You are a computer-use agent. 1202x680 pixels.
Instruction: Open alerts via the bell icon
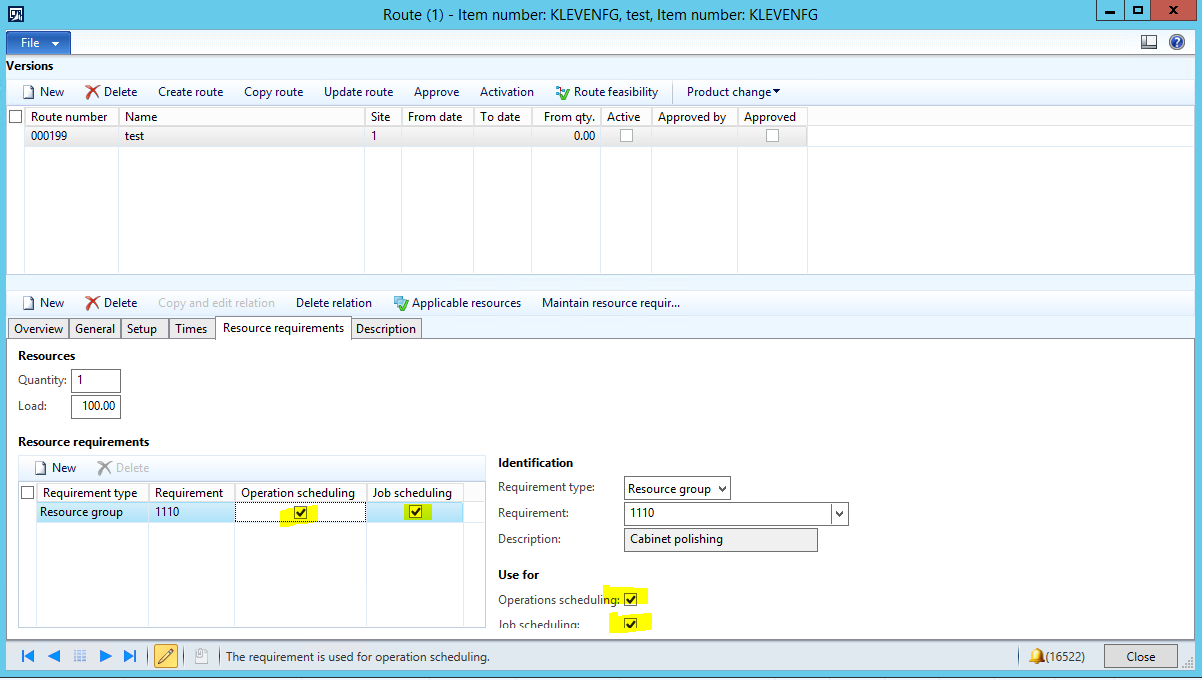(x=1036, y=656)
